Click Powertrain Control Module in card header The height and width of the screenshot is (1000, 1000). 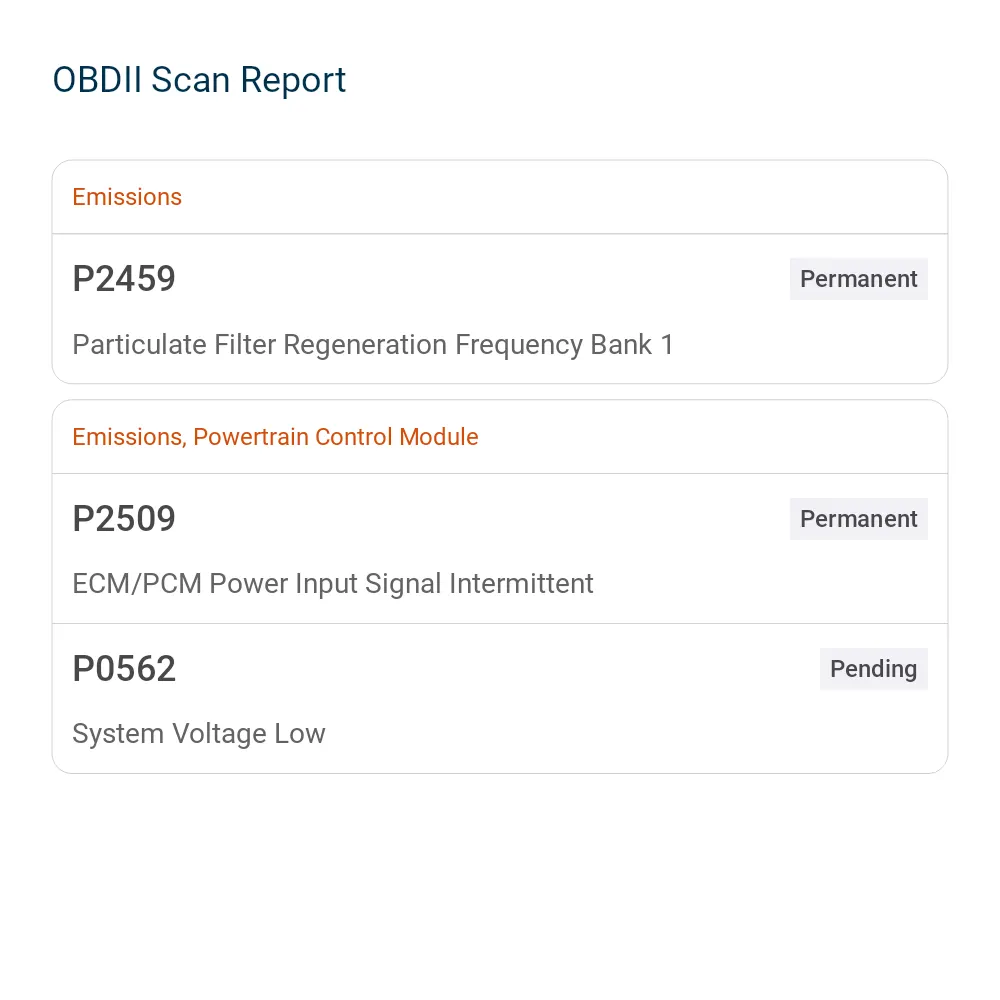click(x=335, y=438)
